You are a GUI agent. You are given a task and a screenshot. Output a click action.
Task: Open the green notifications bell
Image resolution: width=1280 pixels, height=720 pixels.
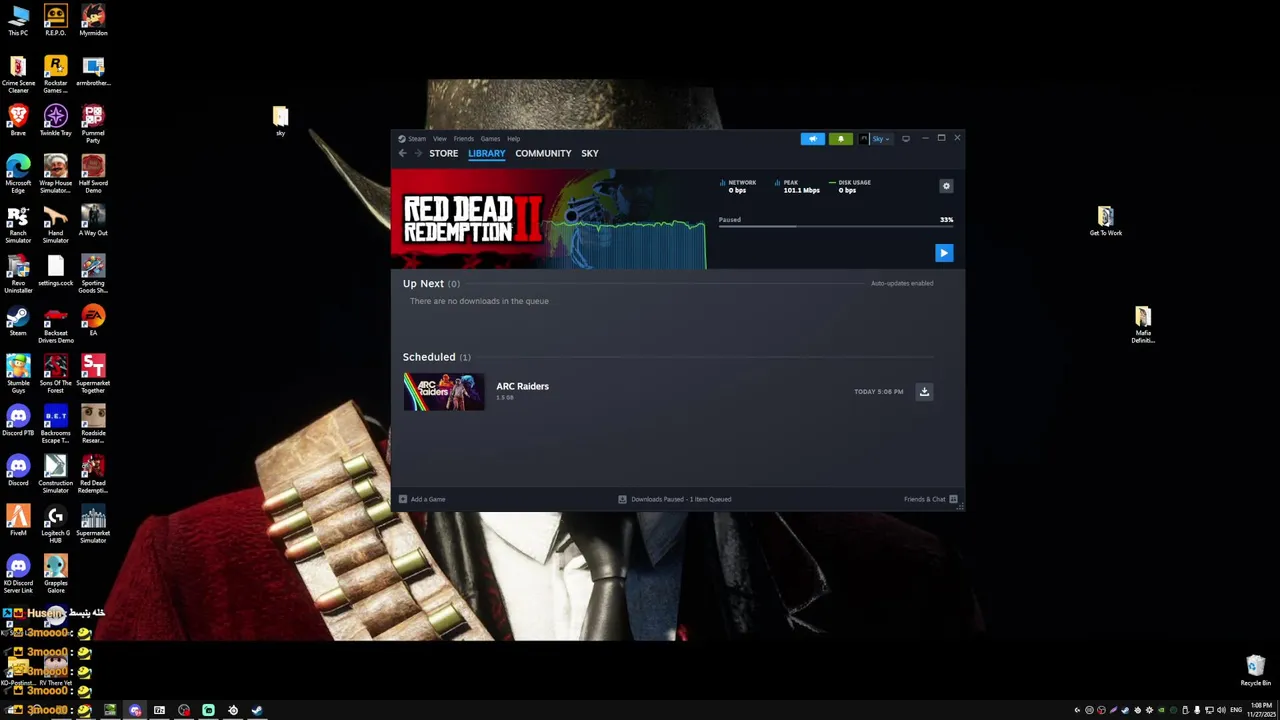pyautogui.click(x=840, y=139)
